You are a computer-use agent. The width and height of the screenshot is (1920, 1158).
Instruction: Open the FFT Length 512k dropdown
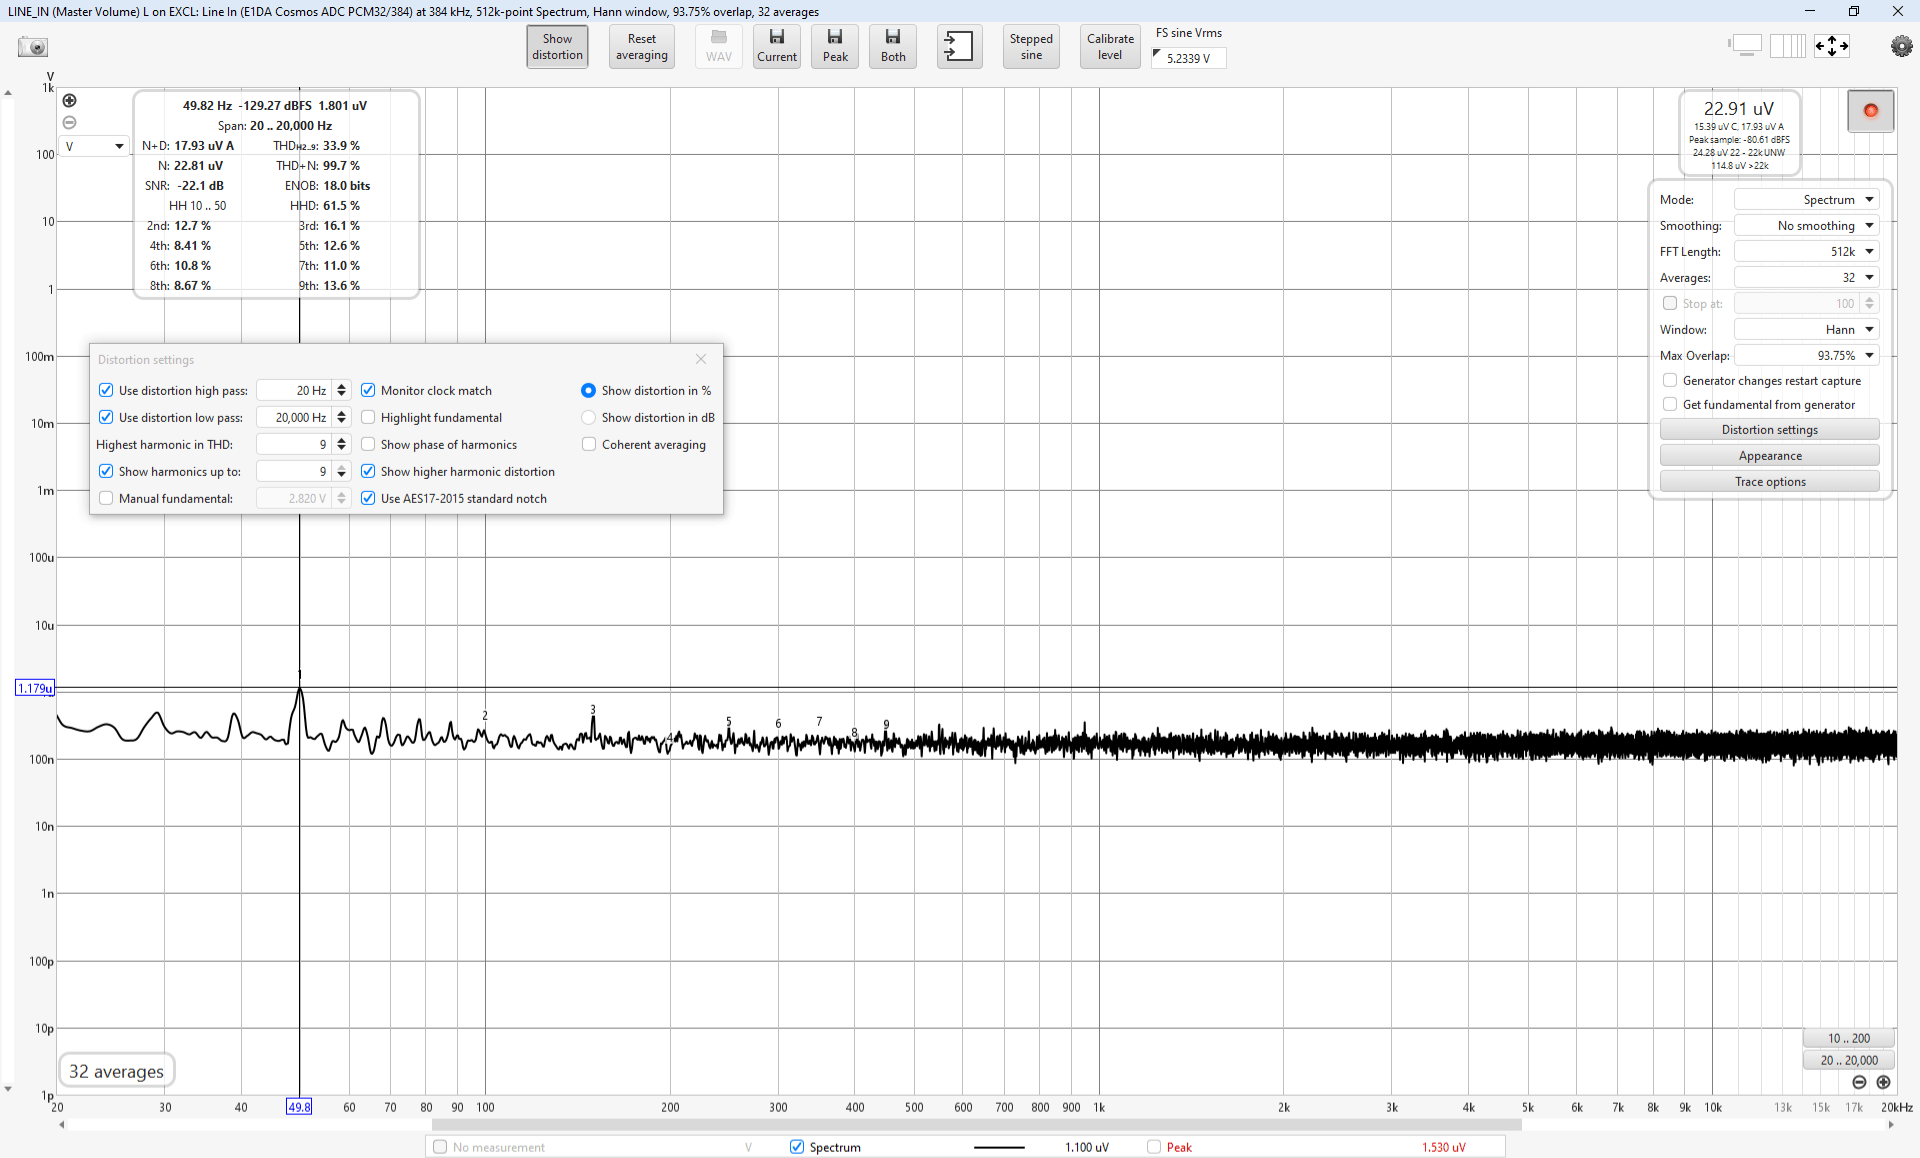coord(1806,252)
